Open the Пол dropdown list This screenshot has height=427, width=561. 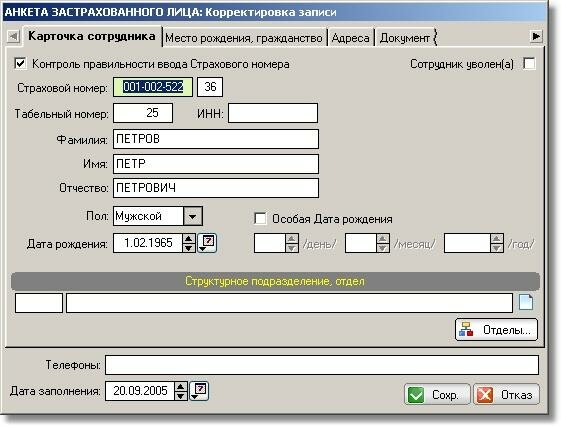(192, 216)
